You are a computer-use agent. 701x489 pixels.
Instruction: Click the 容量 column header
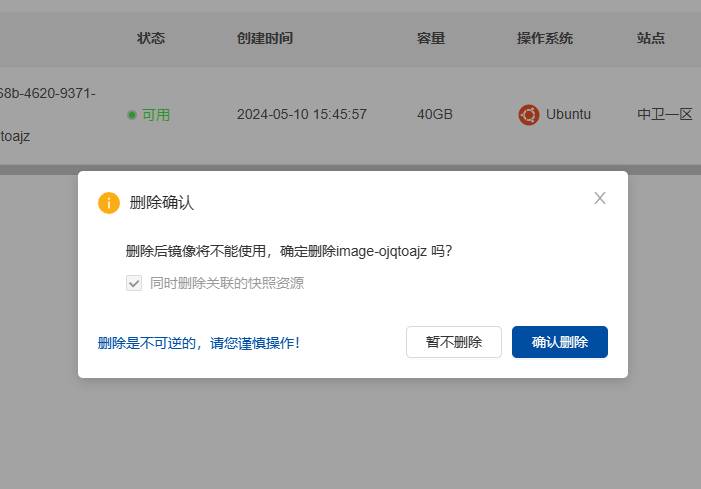point(431,38)
